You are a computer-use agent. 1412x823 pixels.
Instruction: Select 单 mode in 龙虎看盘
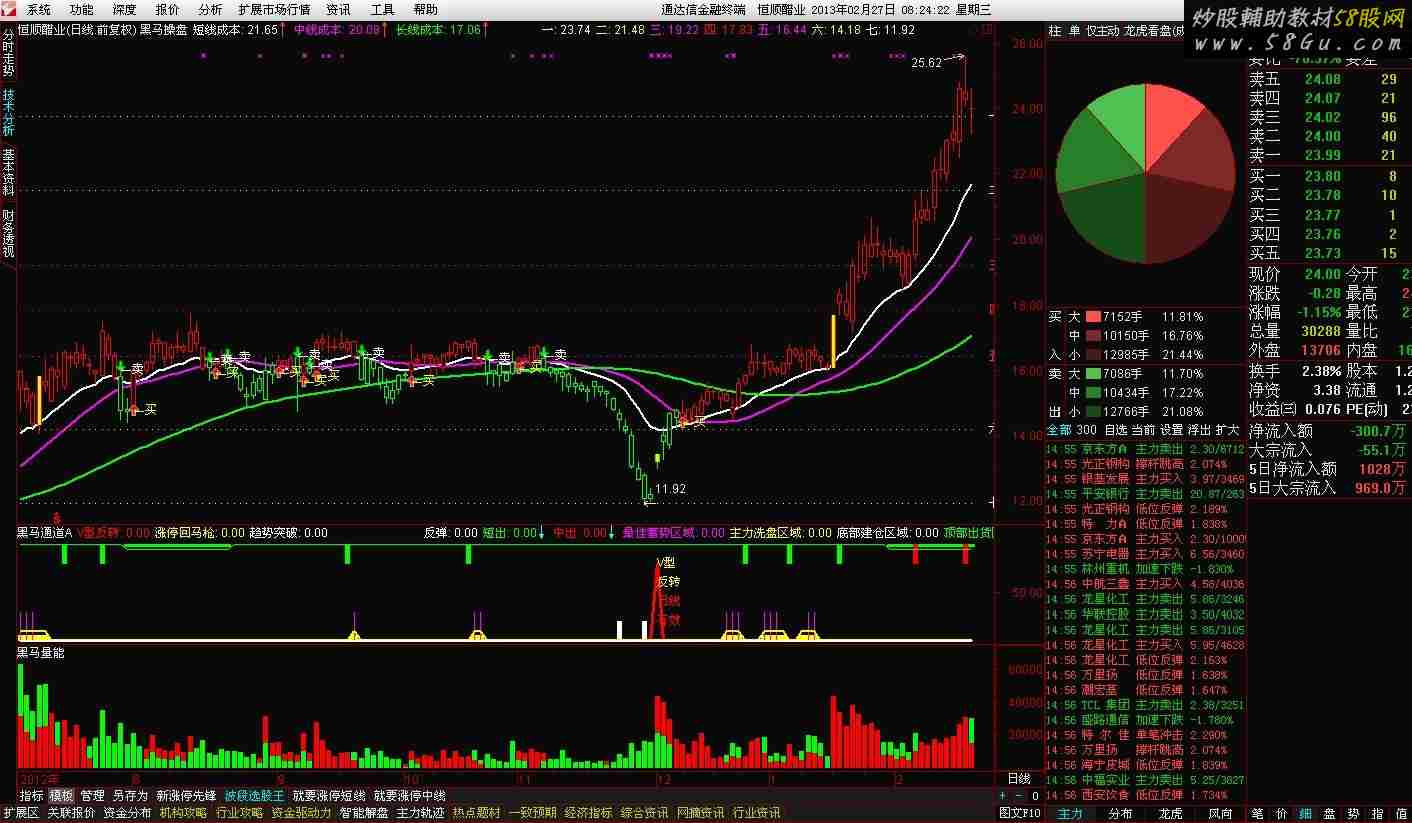pos(1075,31)
